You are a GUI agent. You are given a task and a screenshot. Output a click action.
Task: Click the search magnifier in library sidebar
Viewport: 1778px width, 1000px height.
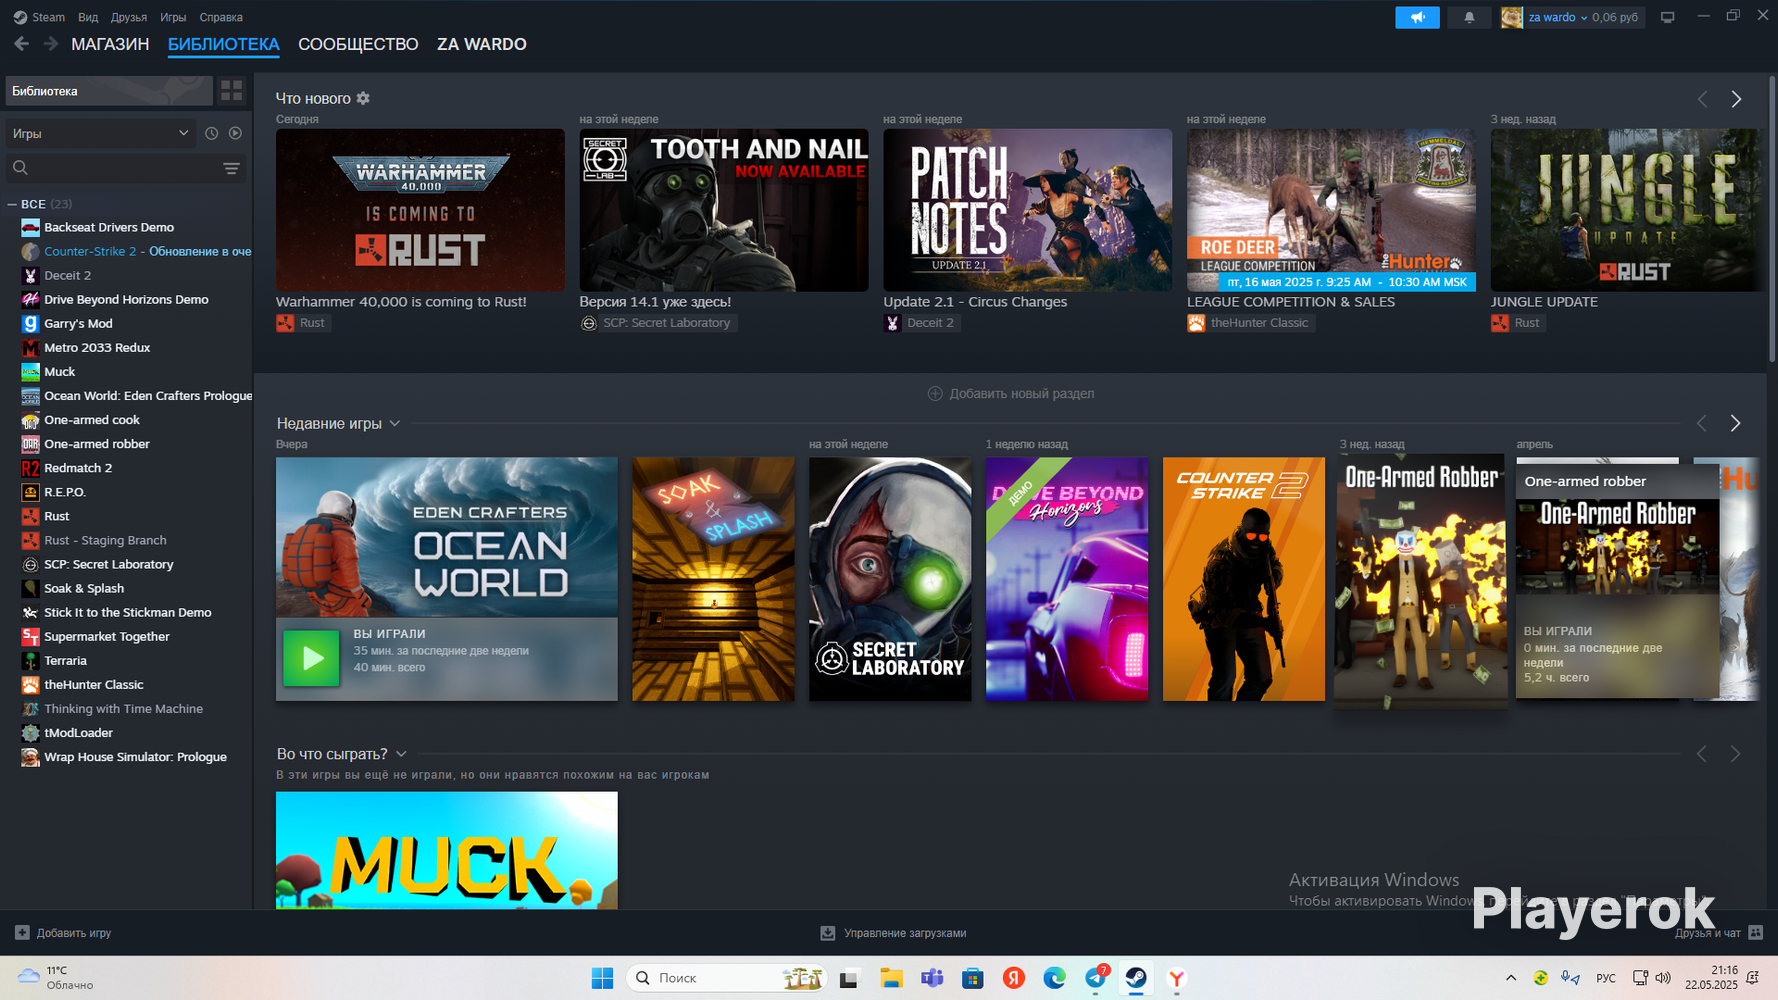click(x=20, y=168)
